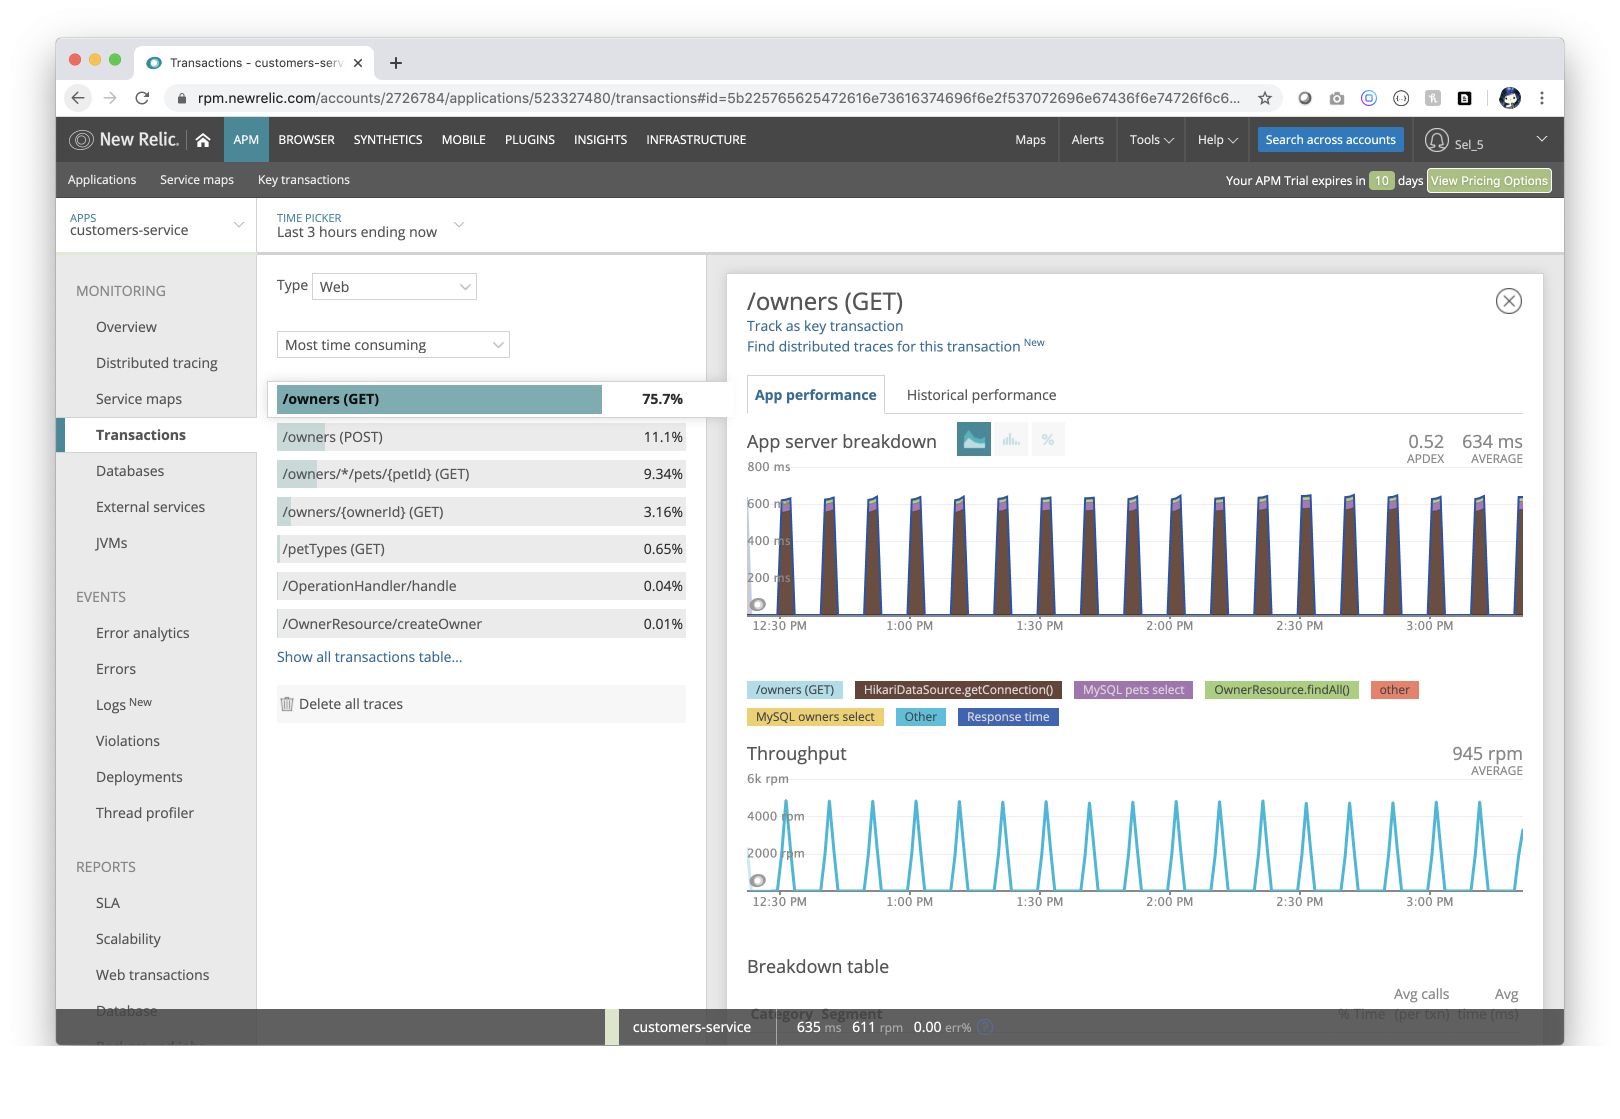
Task: Select /petTypes (GET) transaction row
Action: click(x=481, y=549)
